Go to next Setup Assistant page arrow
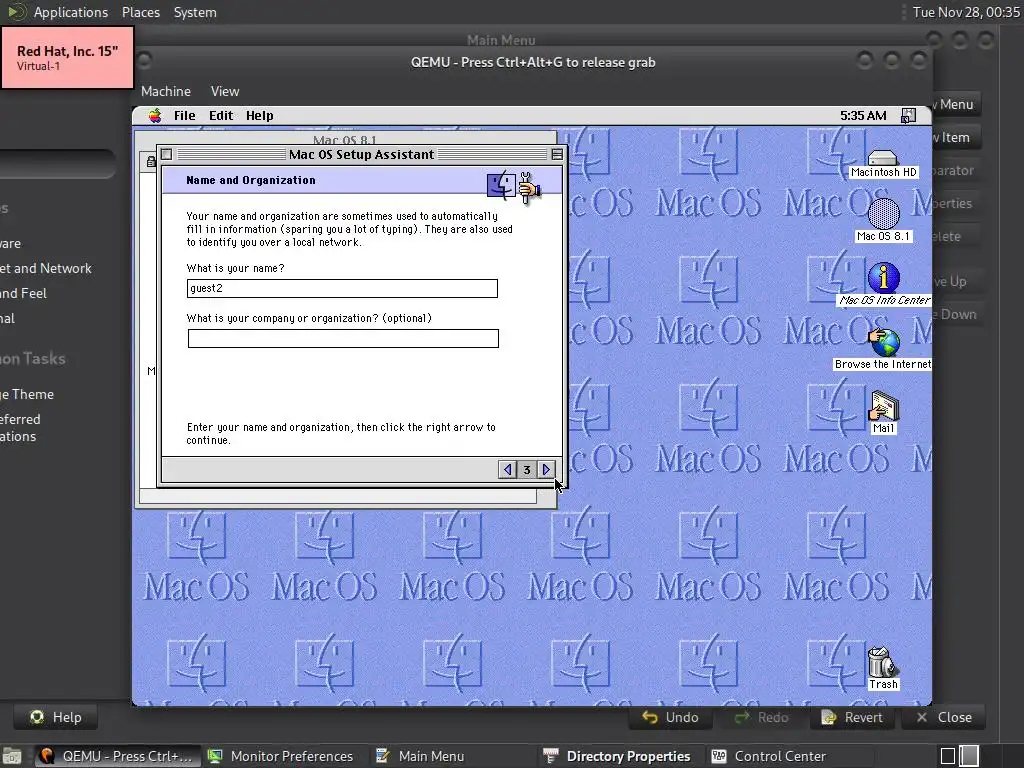 (546, 470)
